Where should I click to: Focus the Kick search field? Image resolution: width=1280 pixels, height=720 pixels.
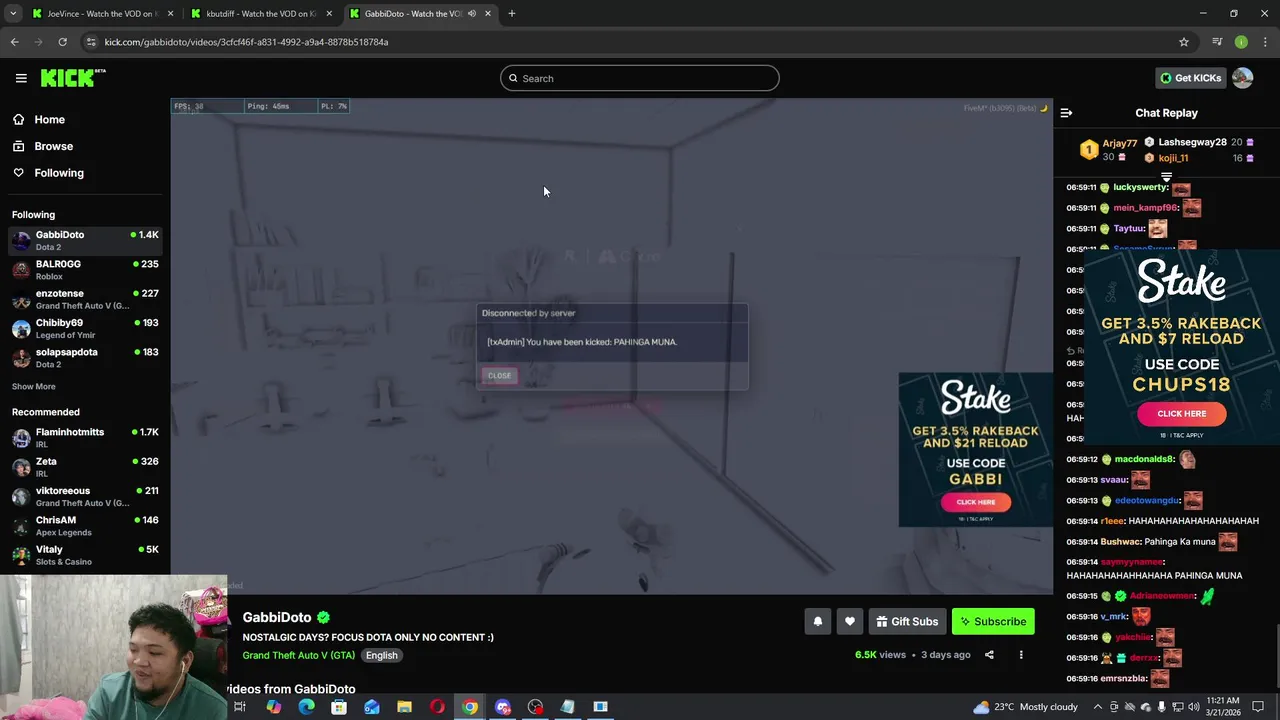click(x=640, y=78)
